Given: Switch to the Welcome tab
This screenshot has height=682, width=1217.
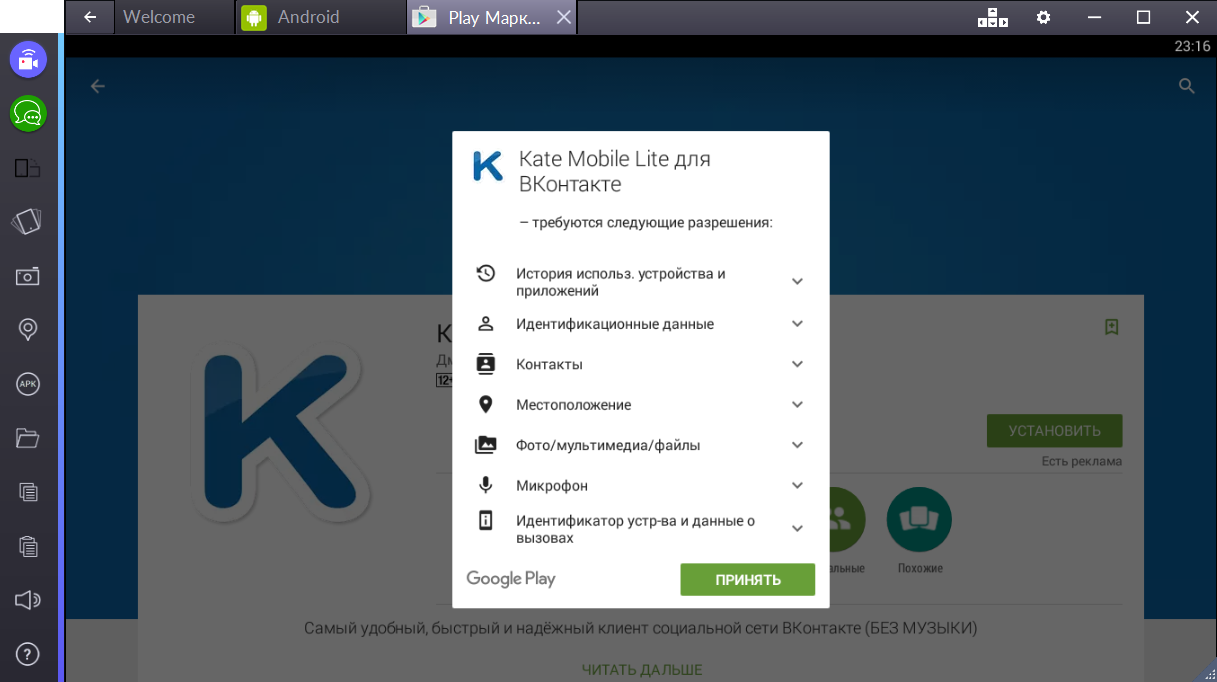Looking at the screenshot, I should (159, 17).
